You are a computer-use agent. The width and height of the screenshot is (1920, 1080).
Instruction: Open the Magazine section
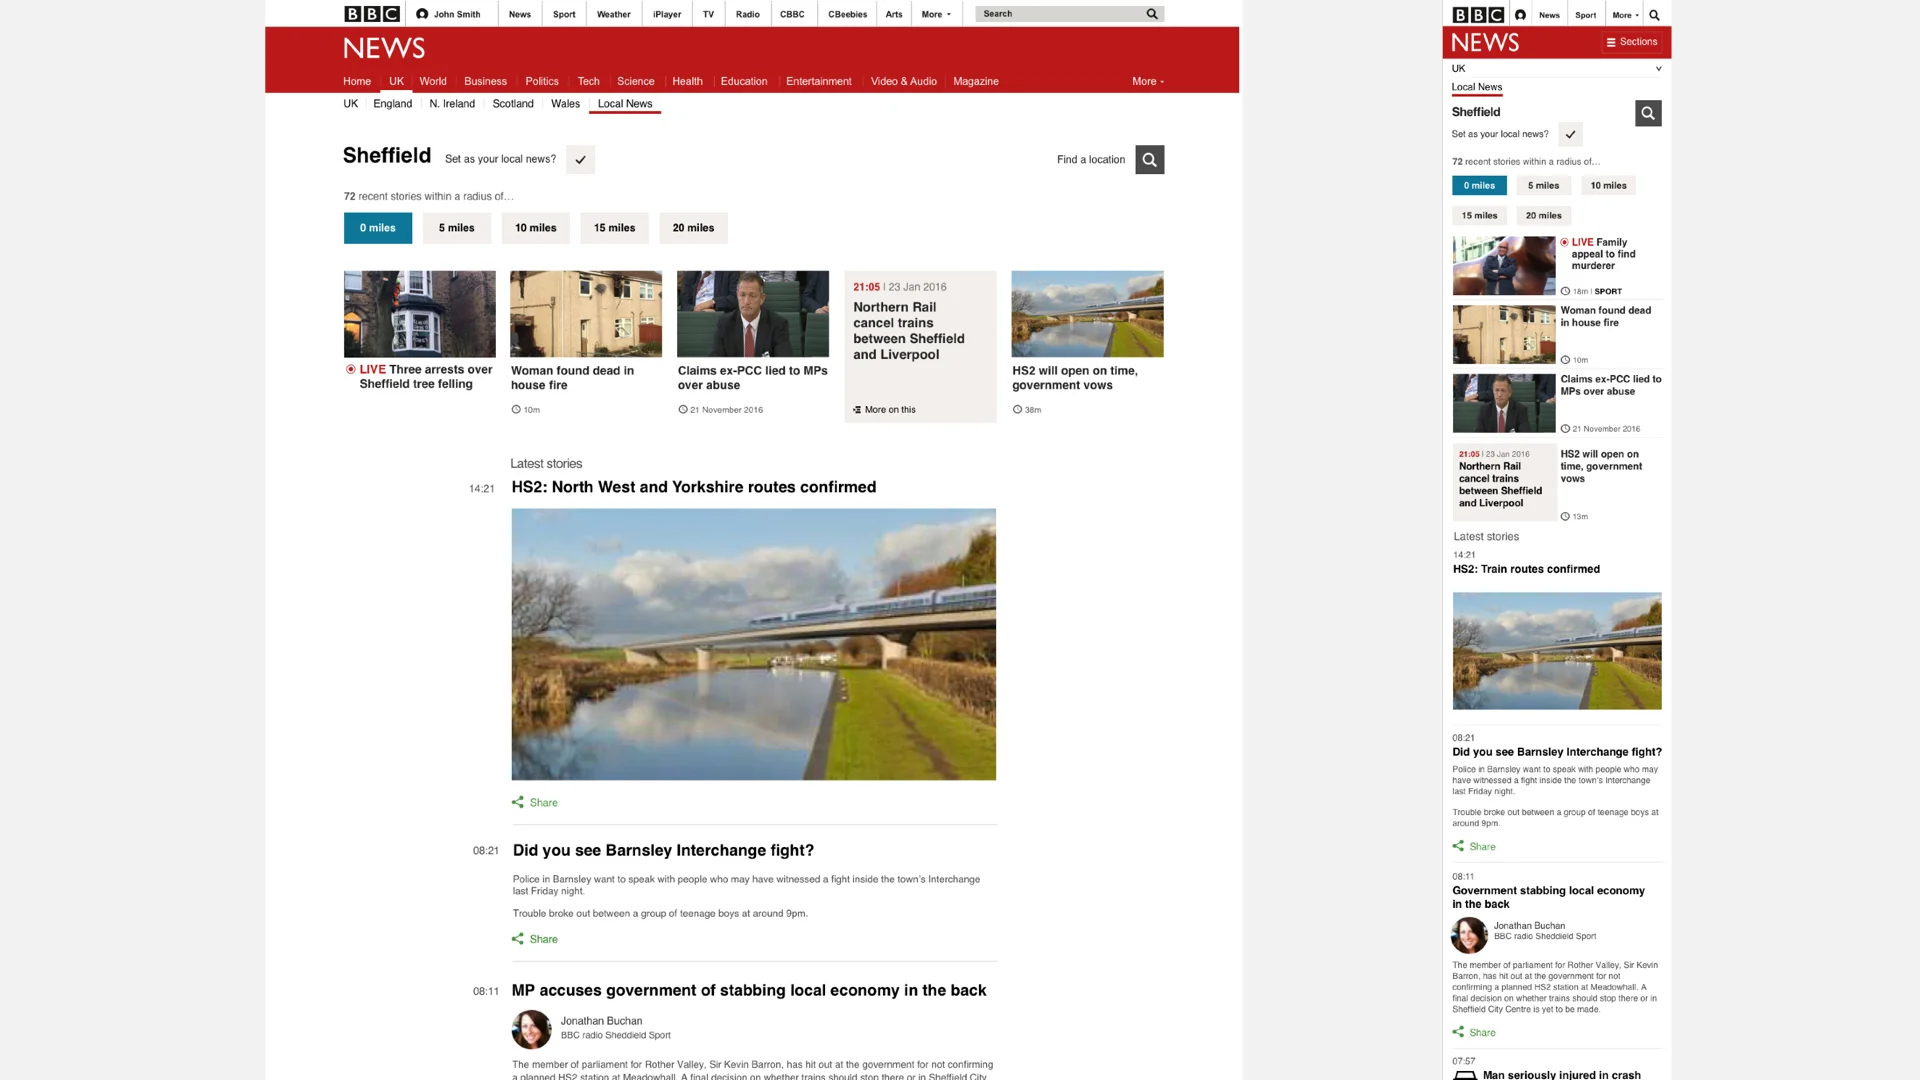pyautogui.click(x=976, y=82)
